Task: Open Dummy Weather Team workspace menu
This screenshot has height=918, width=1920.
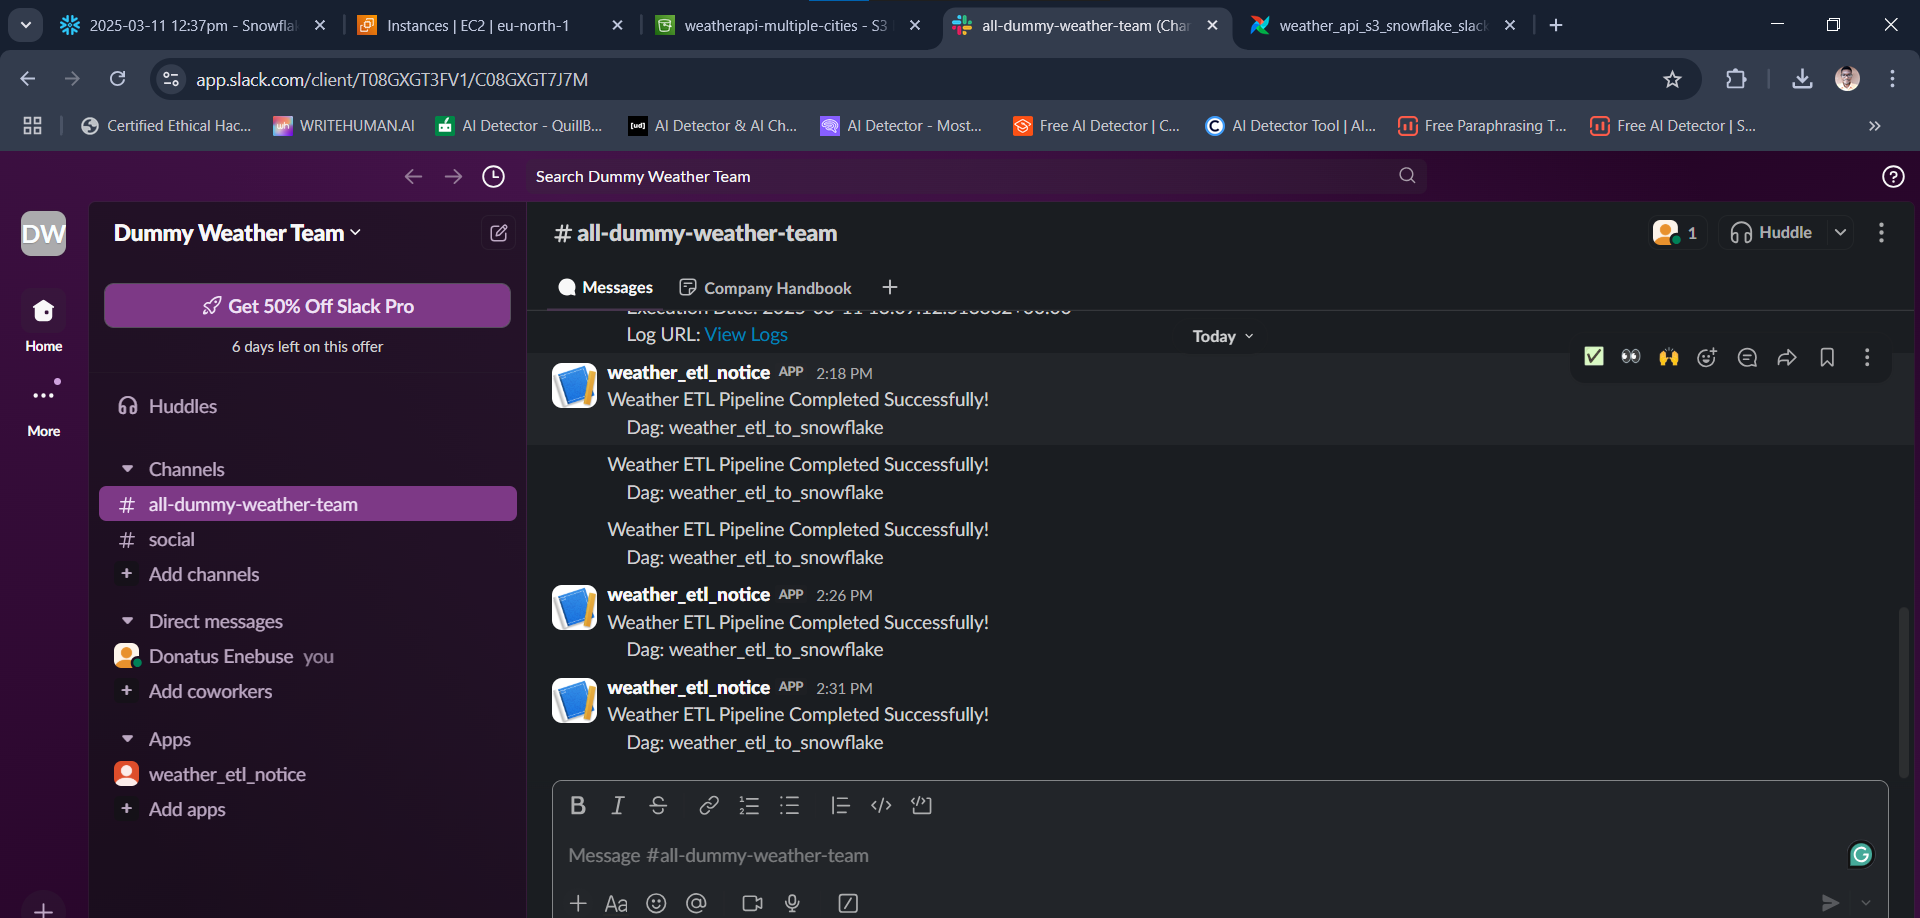Action: [x=237, y=233]
